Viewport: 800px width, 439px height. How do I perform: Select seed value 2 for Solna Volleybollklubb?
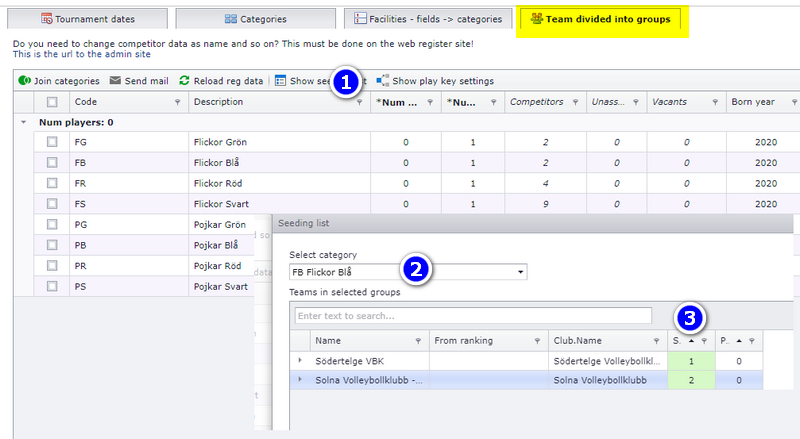pos(691,380)
